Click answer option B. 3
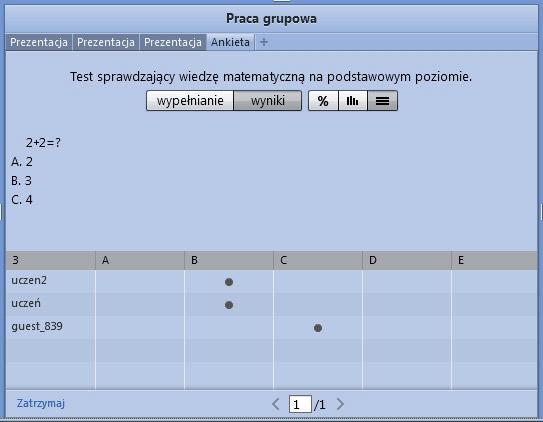 tap(21, 181)
